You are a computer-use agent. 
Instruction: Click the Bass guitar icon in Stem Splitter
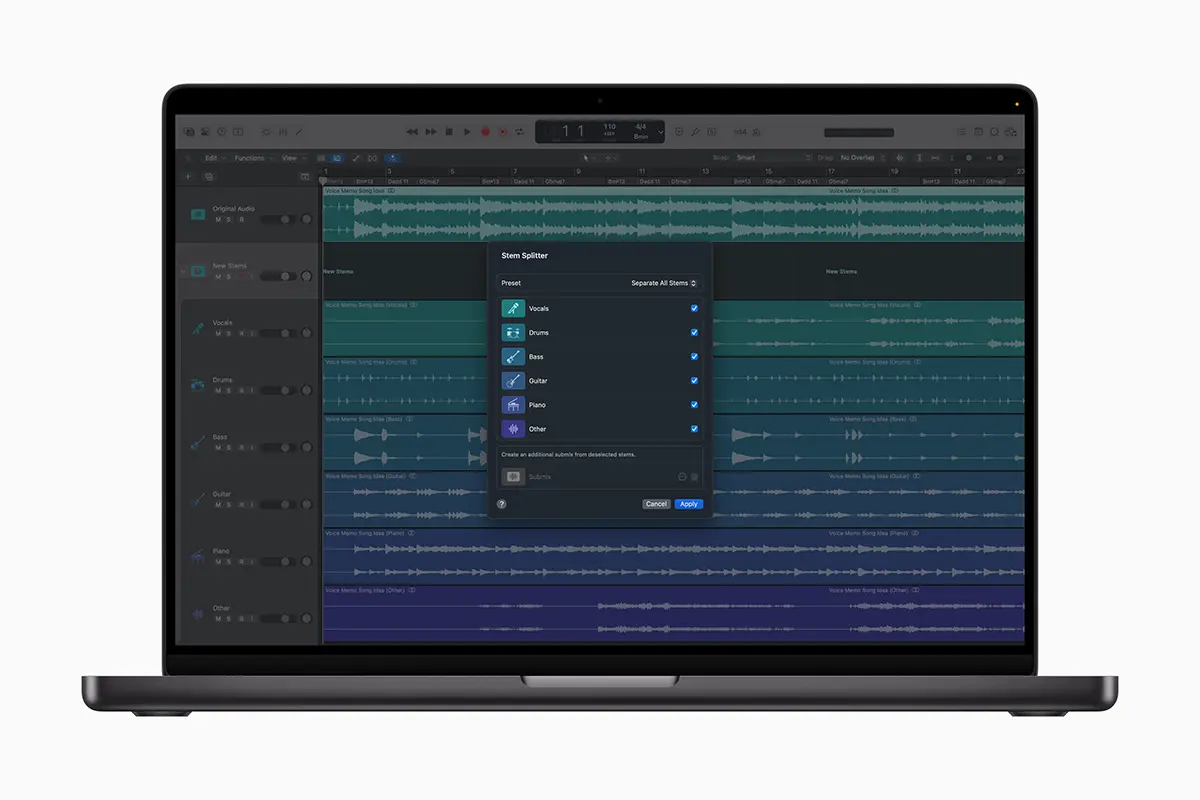(512, 357)
